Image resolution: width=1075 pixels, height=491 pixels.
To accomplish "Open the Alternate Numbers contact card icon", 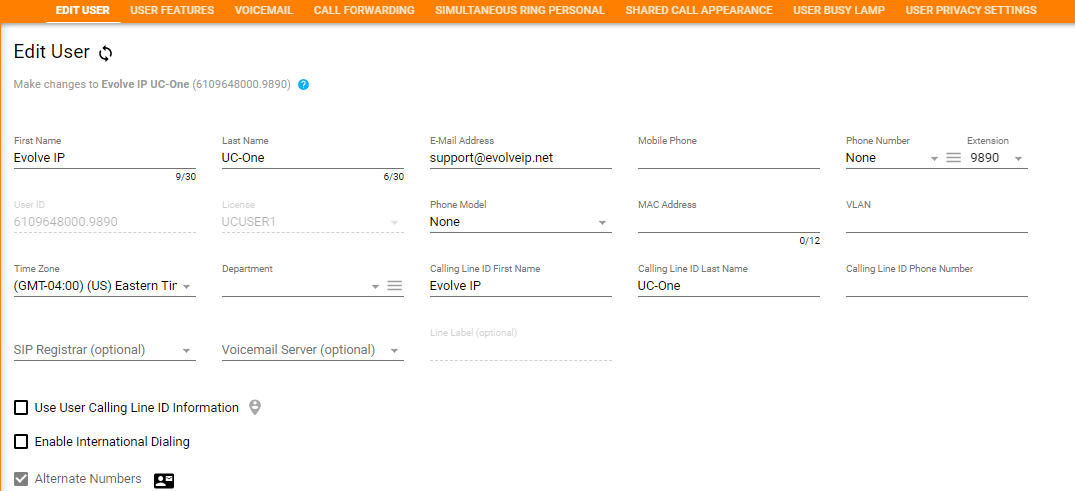I will tap(164, 480).
